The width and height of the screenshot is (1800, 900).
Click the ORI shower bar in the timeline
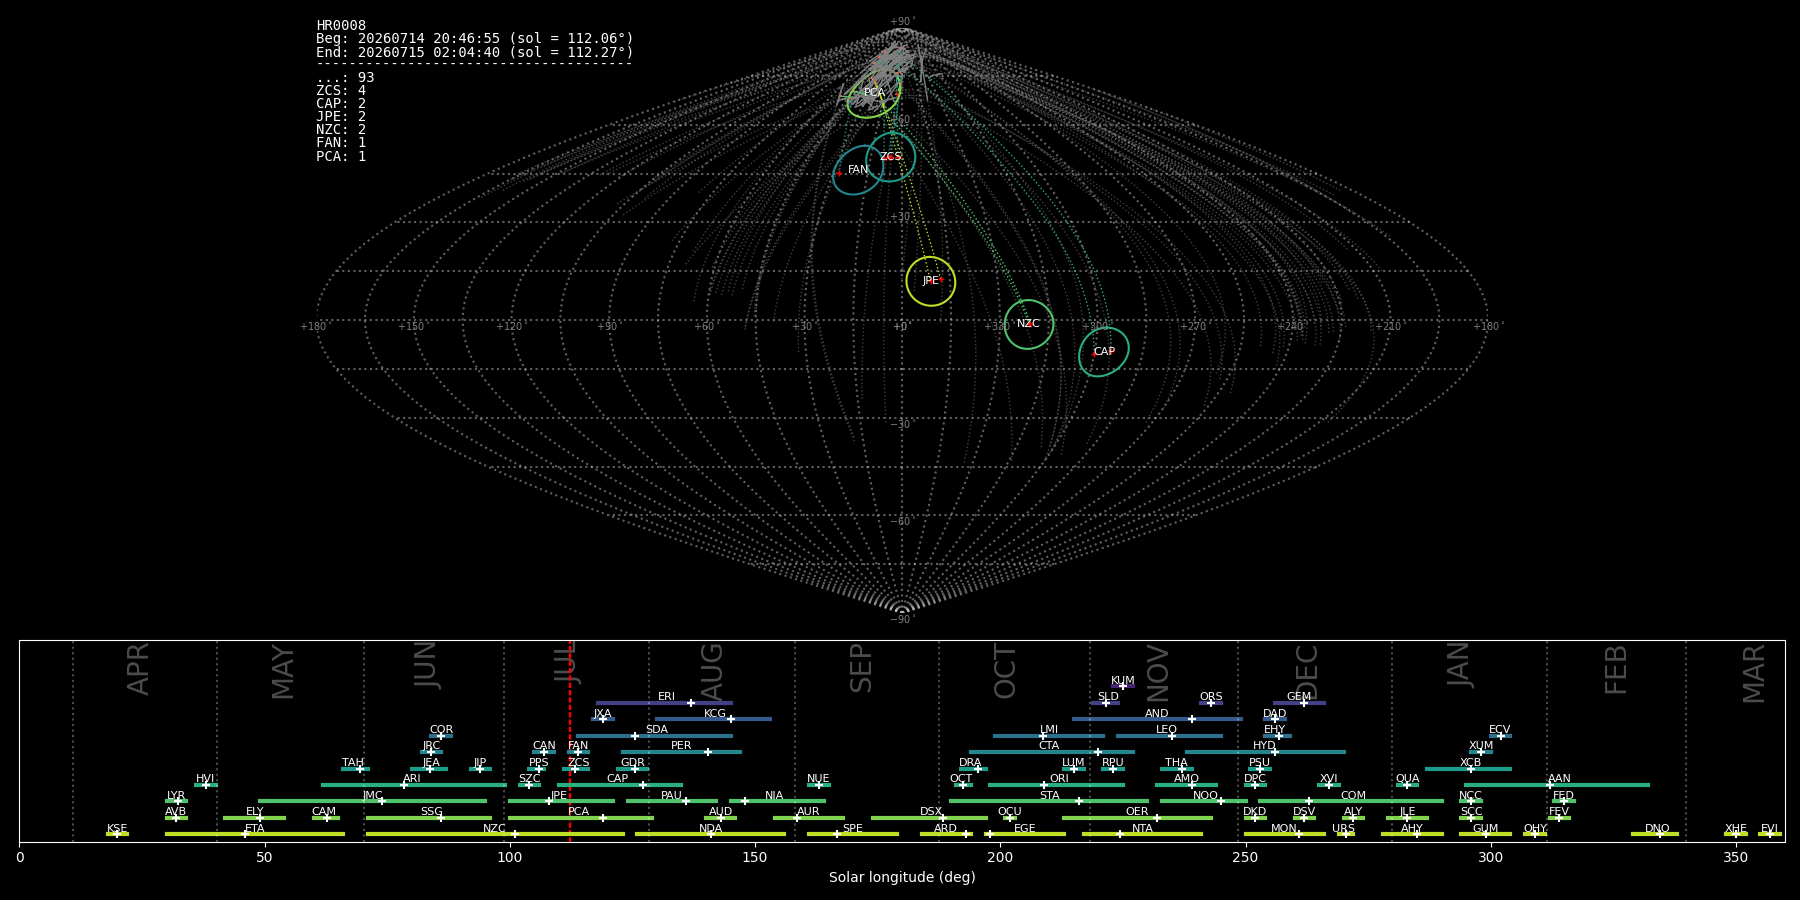click(1056, 785)
